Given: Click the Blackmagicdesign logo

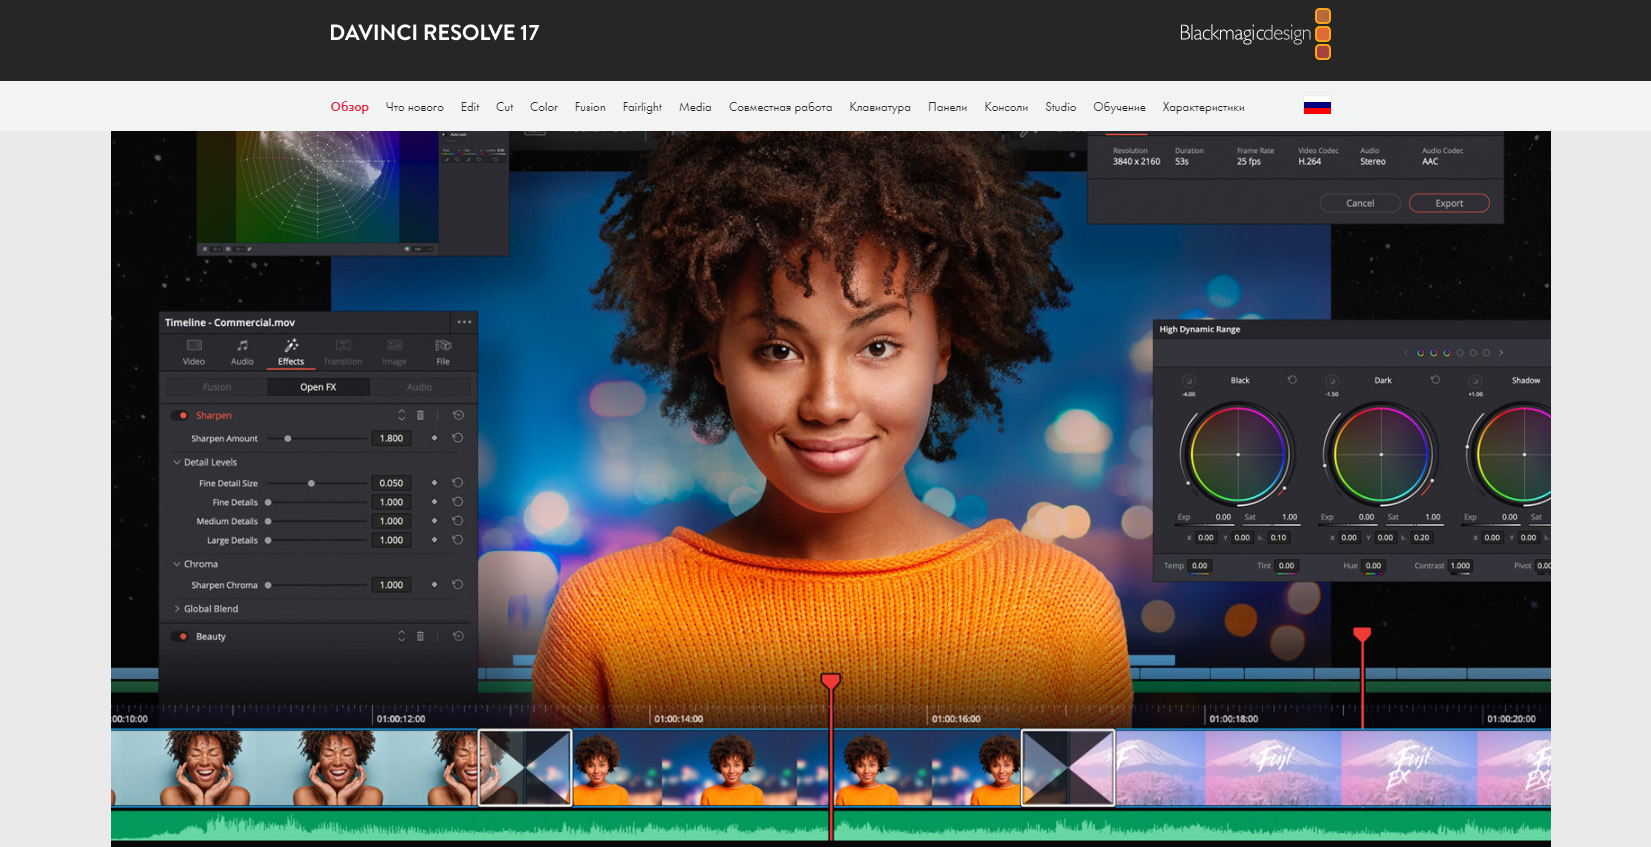Looking at the screenshot, I should (x=1255, y=33).
